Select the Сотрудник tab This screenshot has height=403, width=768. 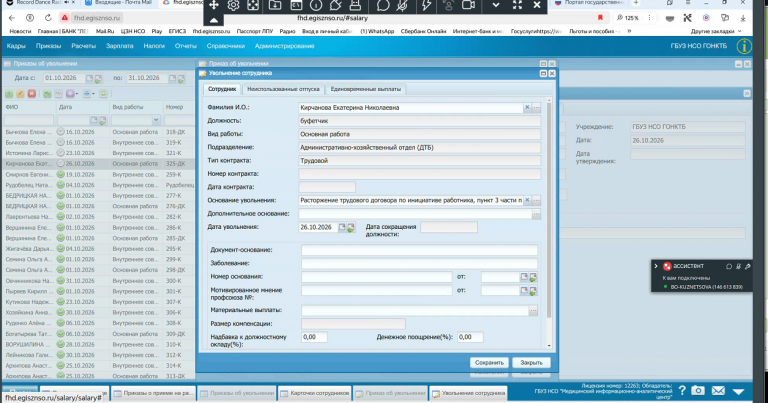(222, 89)
